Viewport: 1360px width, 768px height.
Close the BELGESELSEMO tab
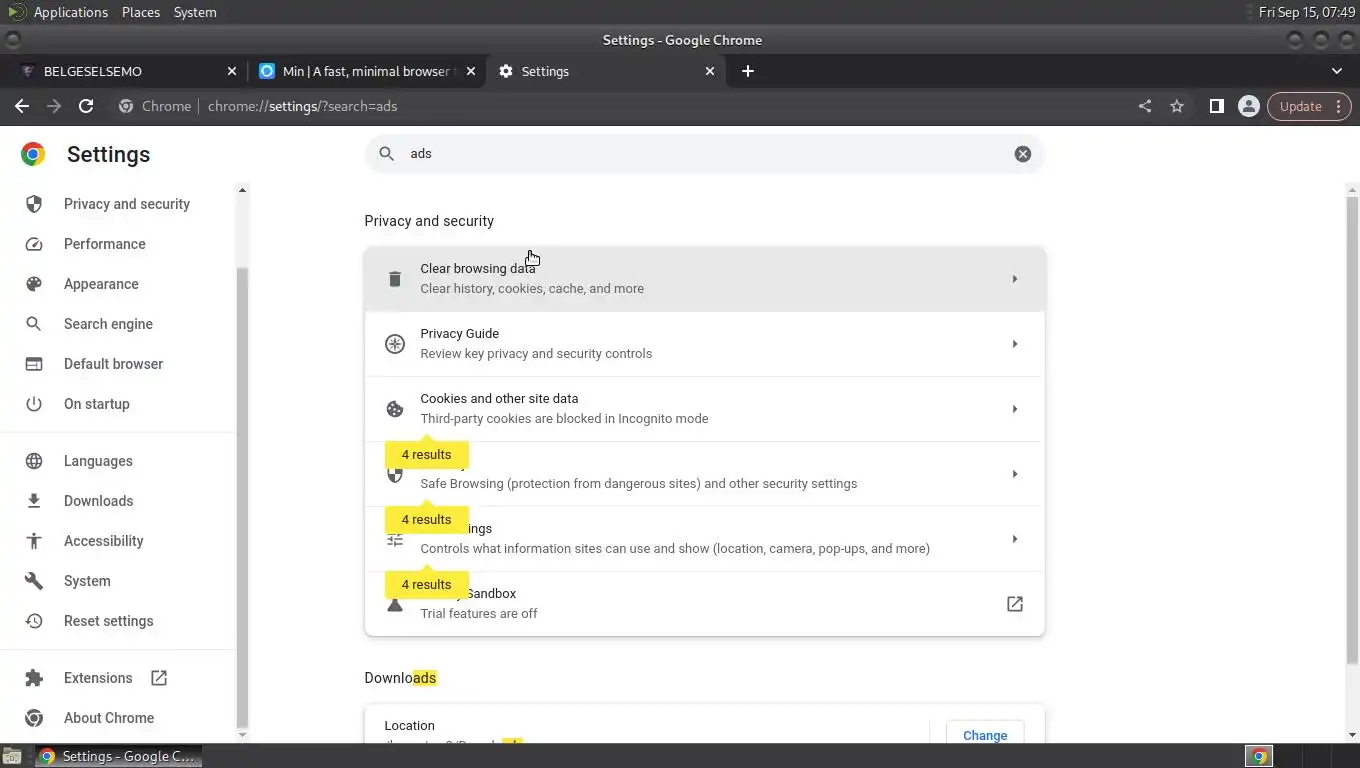point(232,71)
